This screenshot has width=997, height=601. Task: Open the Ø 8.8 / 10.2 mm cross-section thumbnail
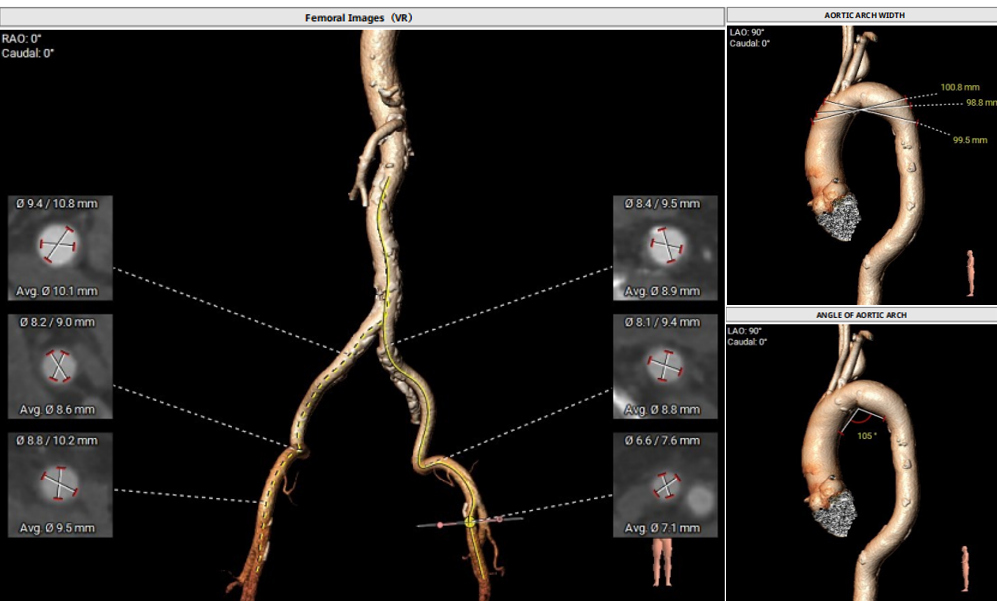pyautogui.click(x=59, y=485)
